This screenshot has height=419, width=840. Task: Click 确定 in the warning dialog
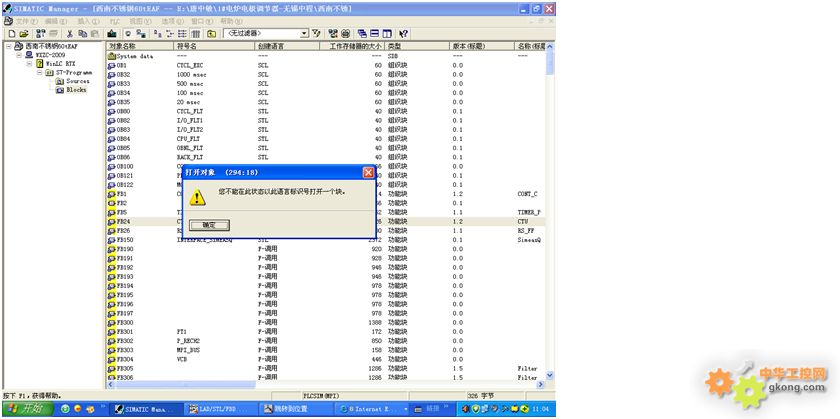click(x=209, y=225)
